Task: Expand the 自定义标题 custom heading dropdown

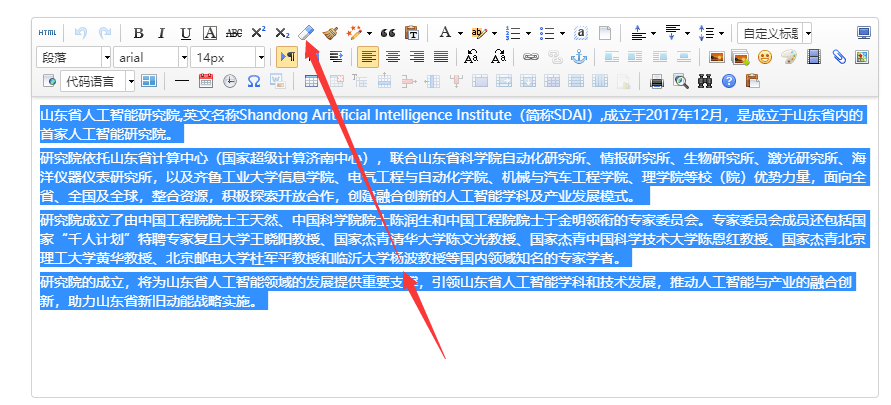Action: pos(775,33)
